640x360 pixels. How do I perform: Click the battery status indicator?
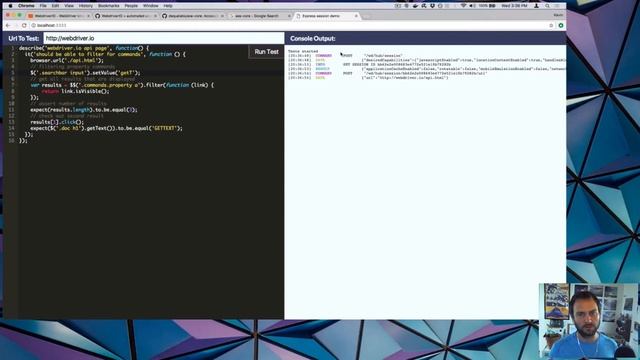487,6
